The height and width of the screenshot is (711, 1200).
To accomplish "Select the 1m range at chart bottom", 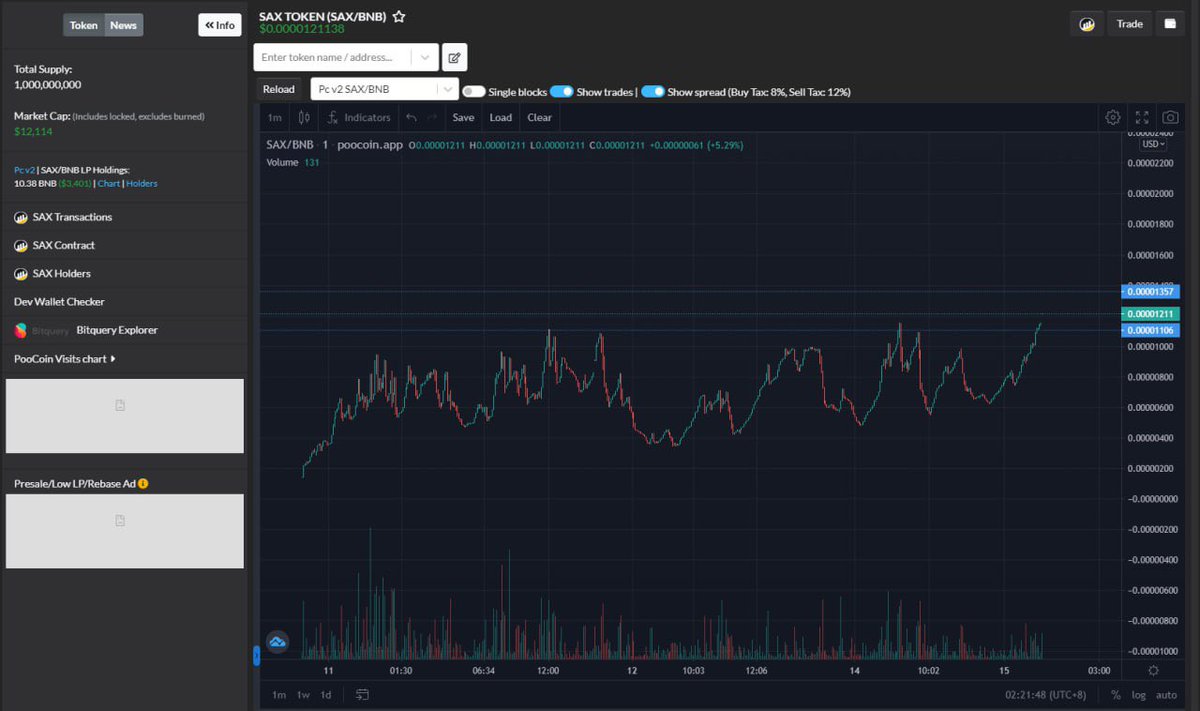I will click(x=279, y=695).
